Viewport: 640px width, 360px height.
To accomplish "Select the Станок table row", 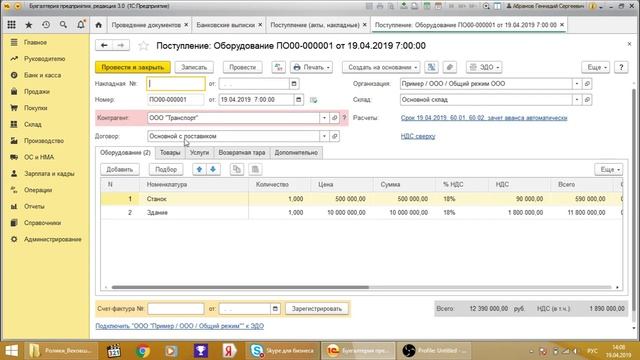I will pyautogui.click(x=362, y=199).
